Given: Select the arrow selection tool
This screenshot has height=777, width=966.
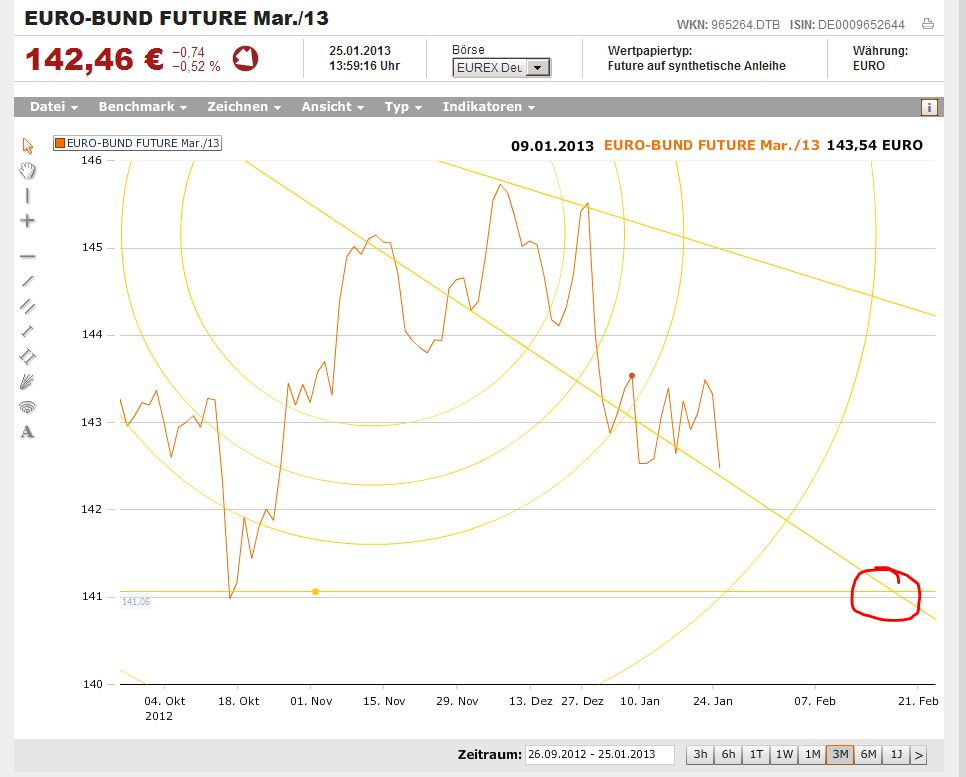Looking at the screenshot, I should [27, 145].
